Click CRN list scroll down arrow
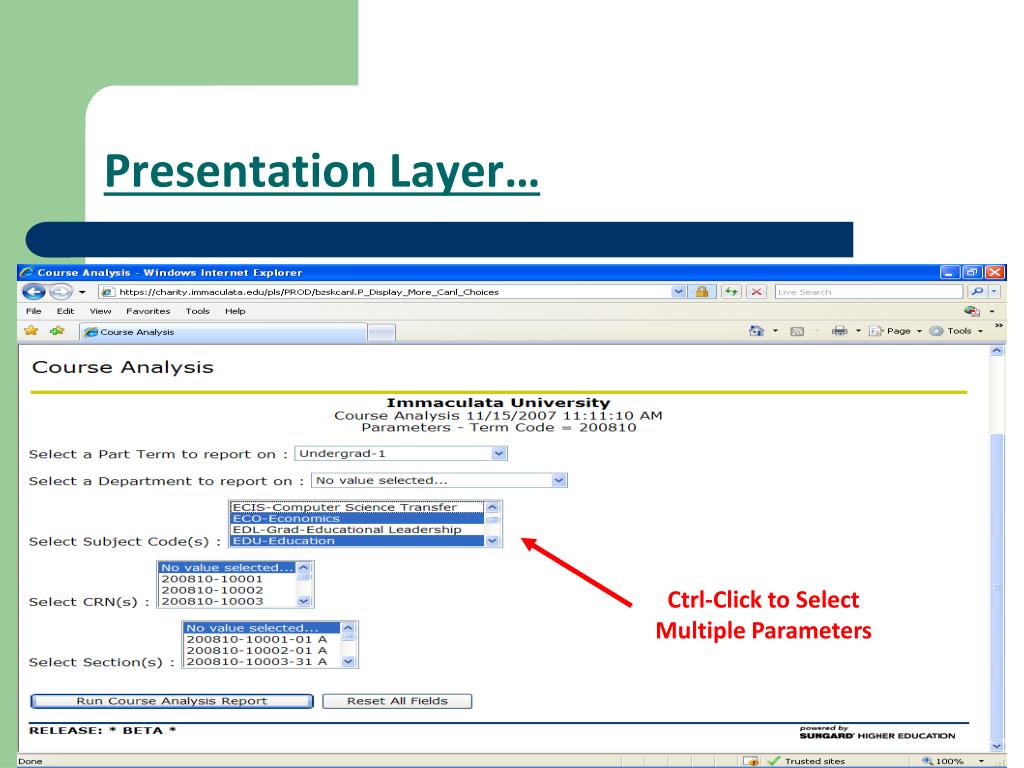Viewport: 1024px width, 768px height. click(304, 601)
